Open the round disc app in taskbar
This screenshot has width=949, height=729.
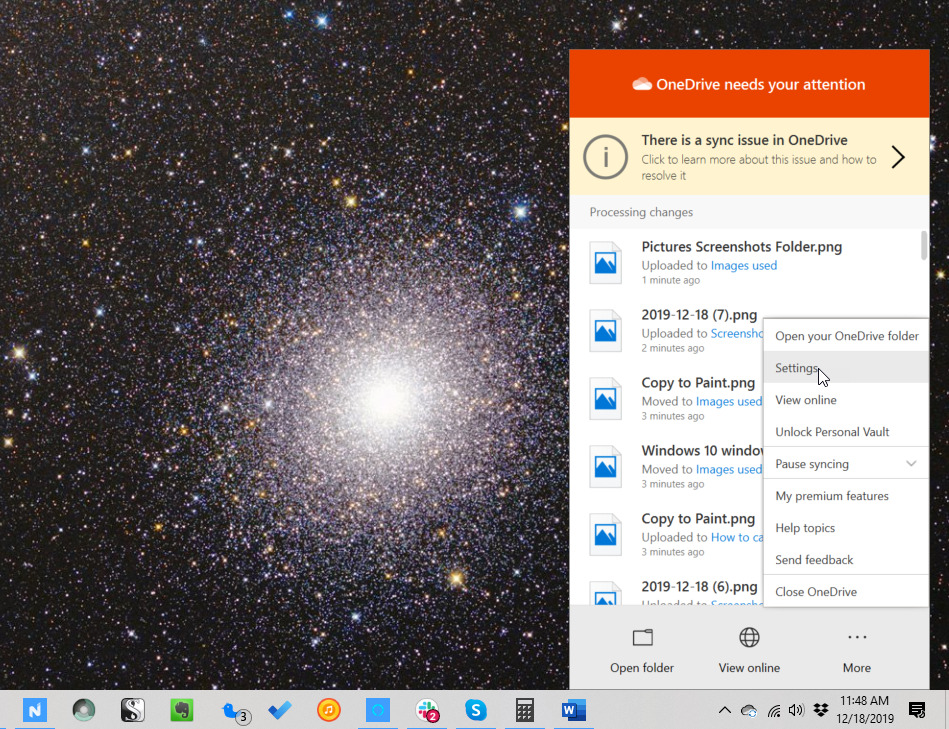[84, 710]
